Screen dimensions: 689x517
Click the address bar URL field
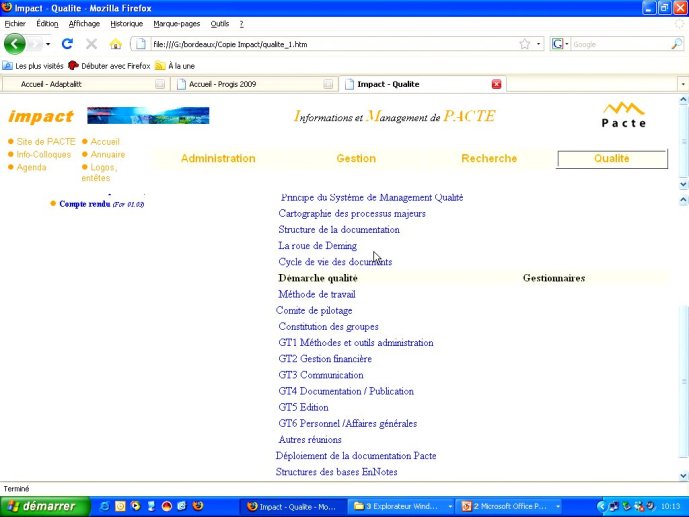333,44
